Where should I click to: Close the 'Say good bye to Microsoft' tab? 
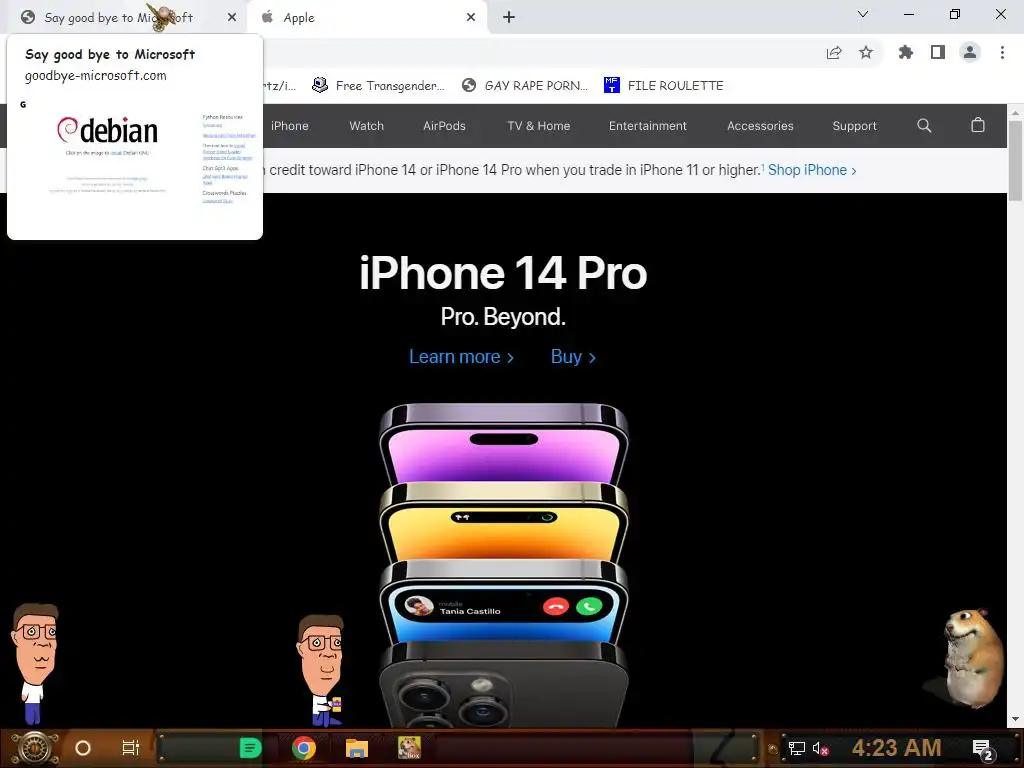[232, 18]
